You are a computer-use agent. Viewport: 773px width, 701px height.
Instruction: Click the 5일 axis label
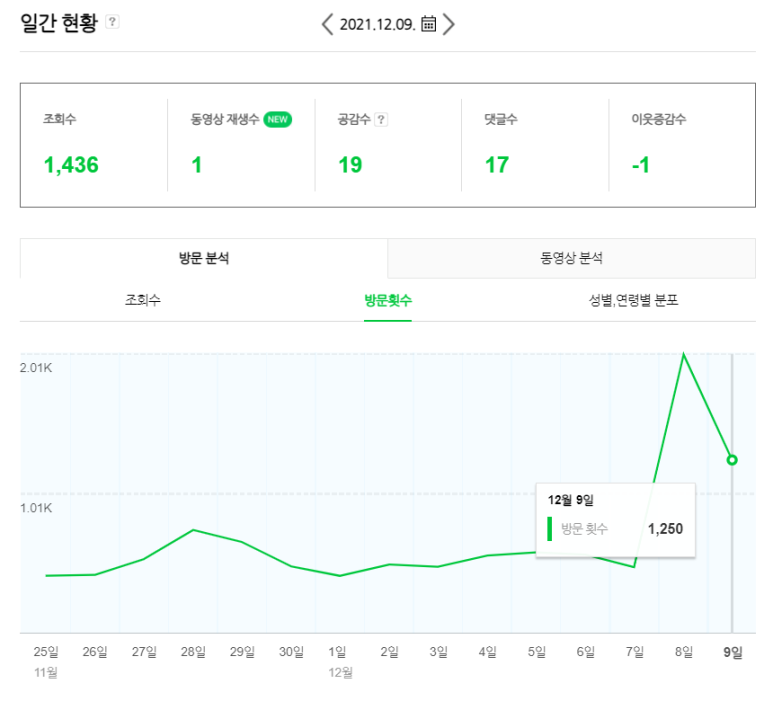(x=537, y=652)
